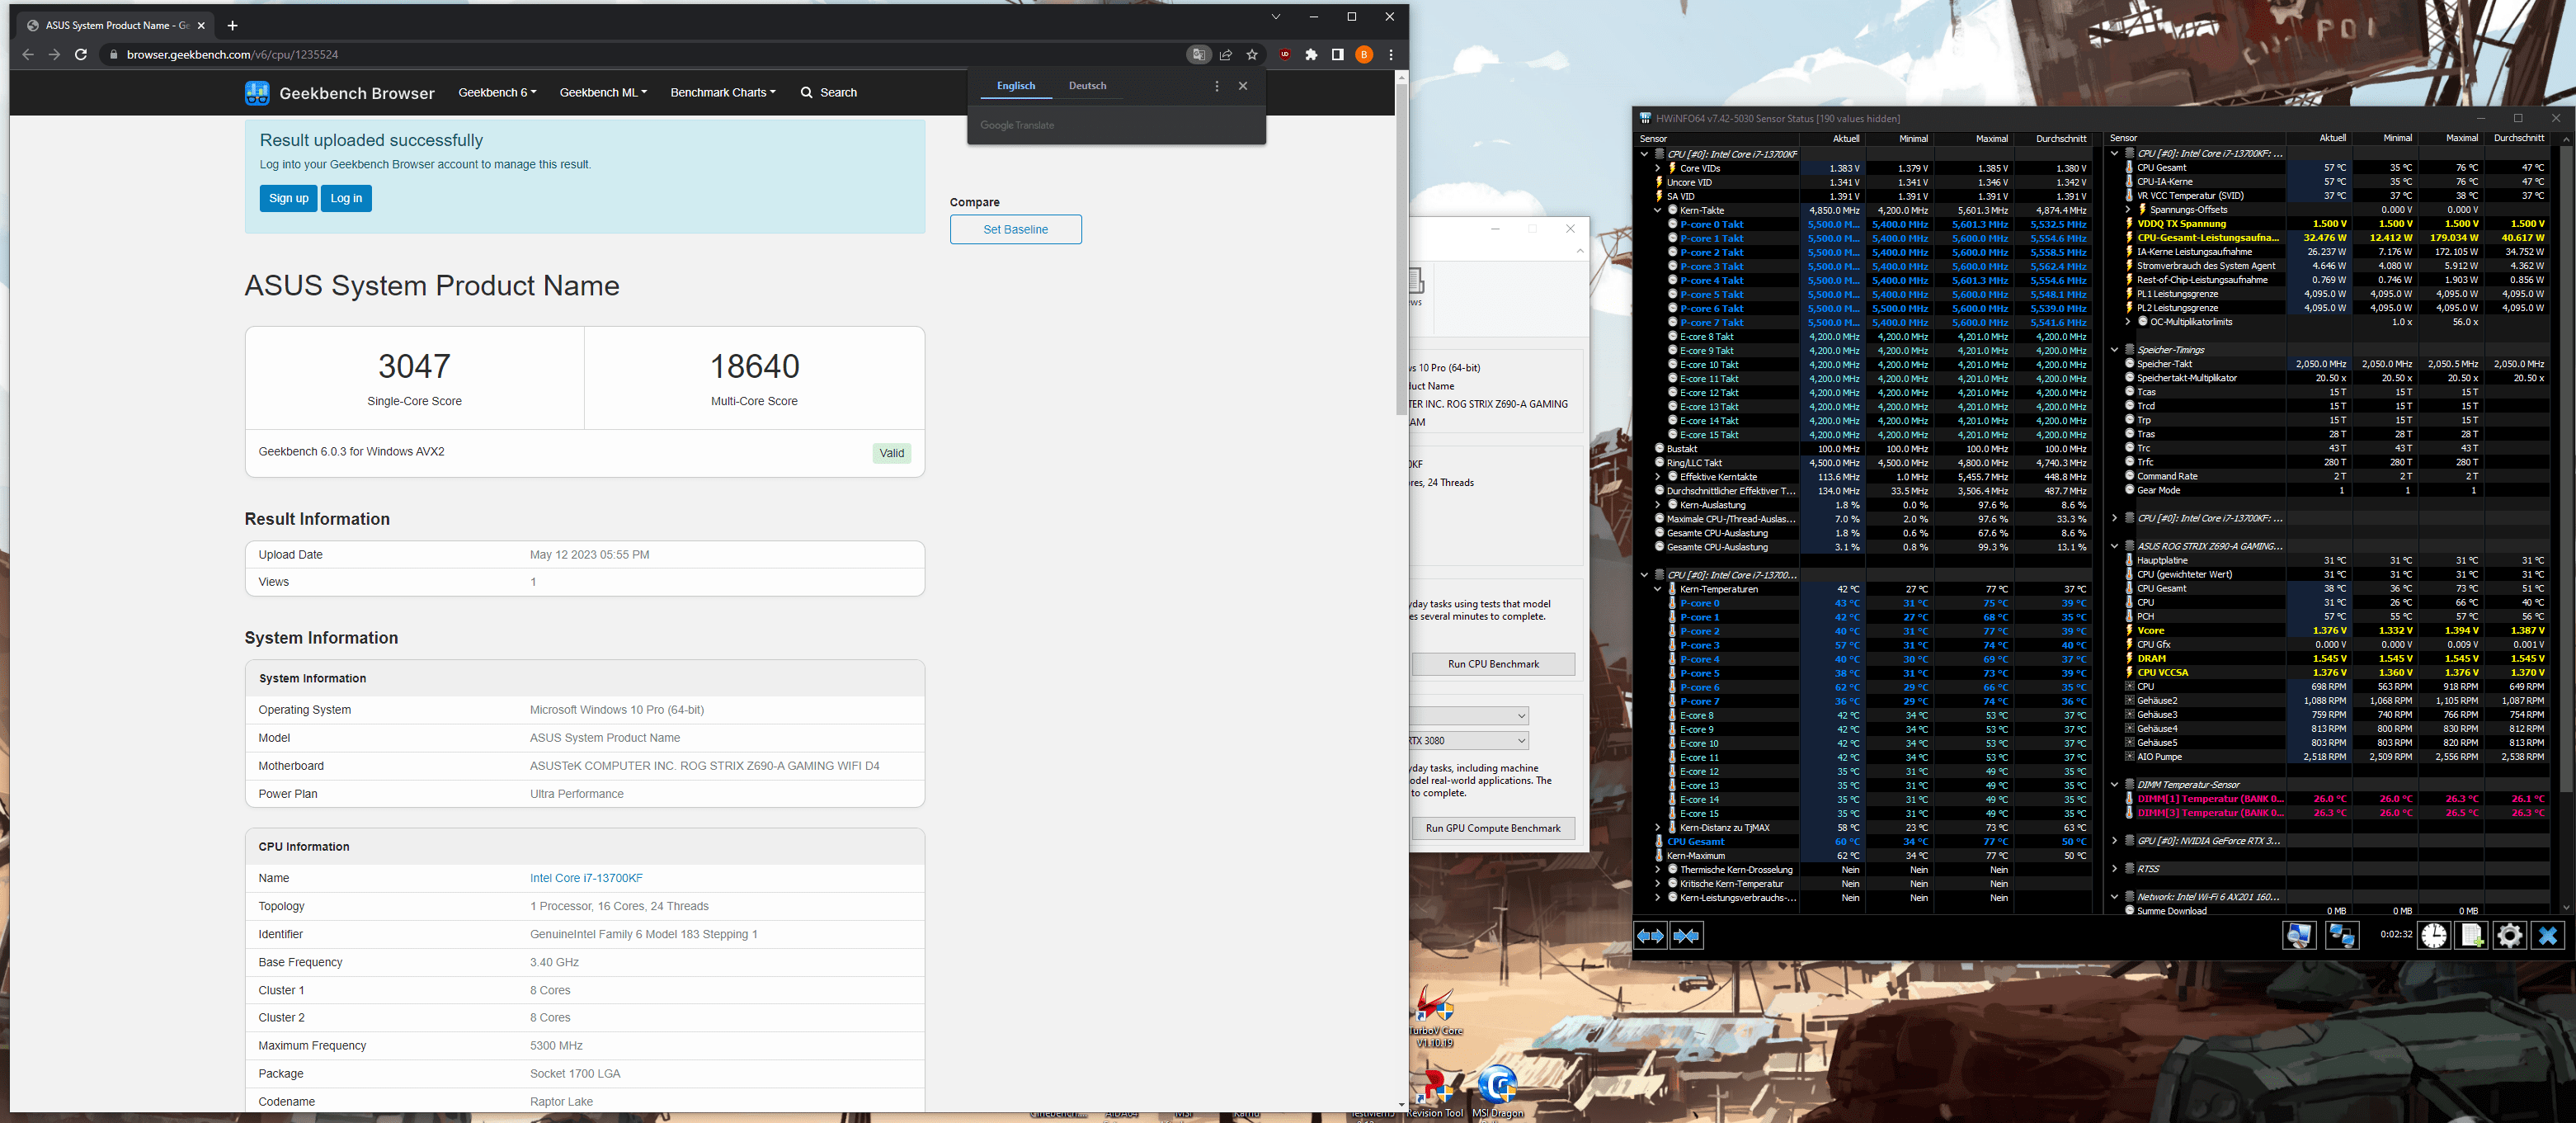Select the Deutsch tab in translate popup
Screen dimensions: 2576x1123
(1087, 86)
